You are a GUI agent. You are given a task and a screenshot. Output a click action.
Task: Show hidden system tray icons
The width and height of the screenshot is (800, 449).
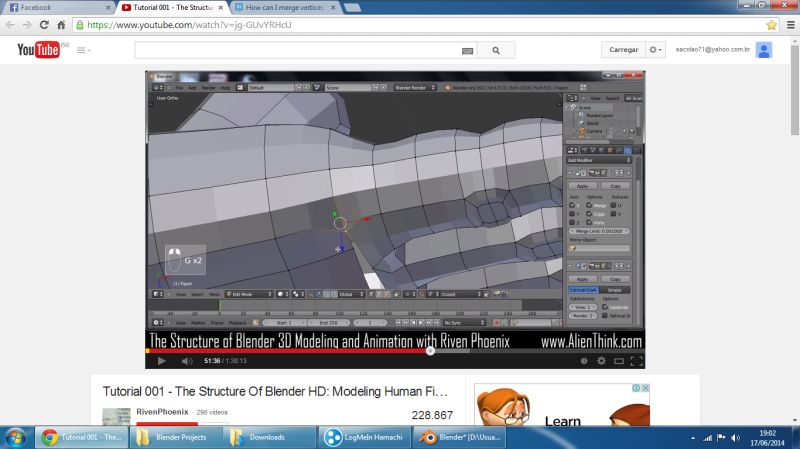pyautogui.click(x=693, y=438)
